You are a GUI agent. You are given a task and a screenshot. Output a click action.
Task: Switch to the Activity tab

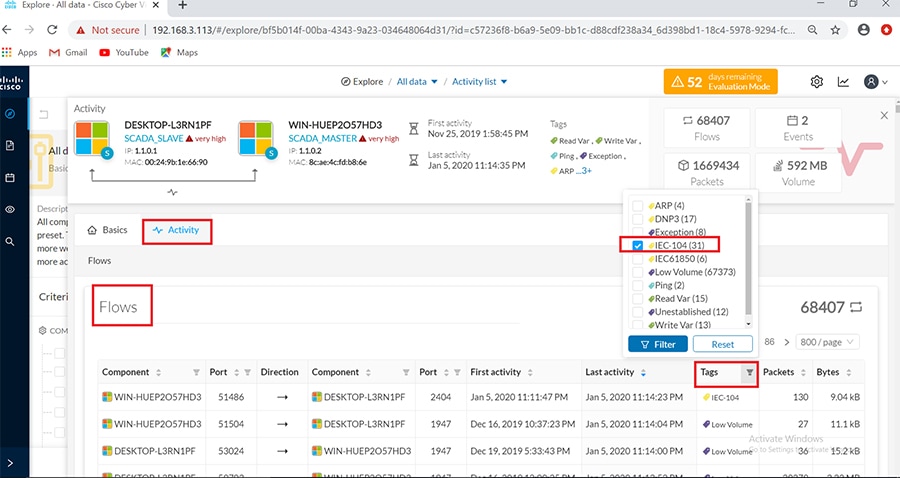[x=177, y=231]
